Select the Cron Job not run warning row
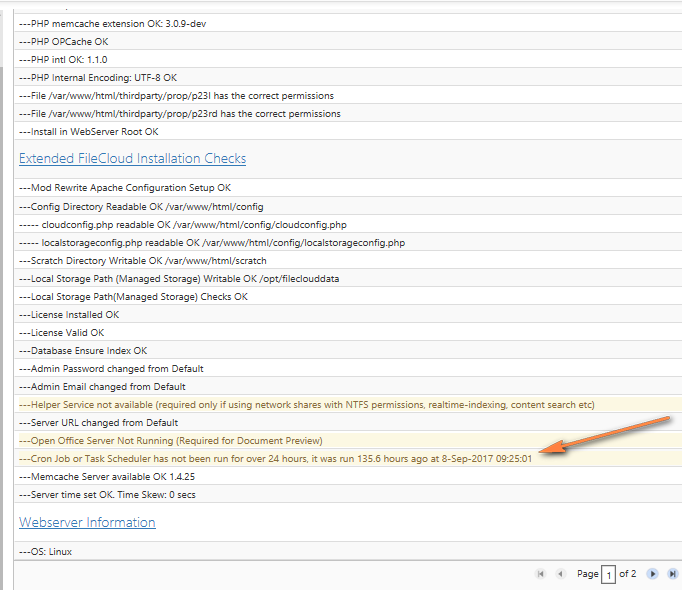The width and height of the screenshot is (682, 590). tap(275, 459)
